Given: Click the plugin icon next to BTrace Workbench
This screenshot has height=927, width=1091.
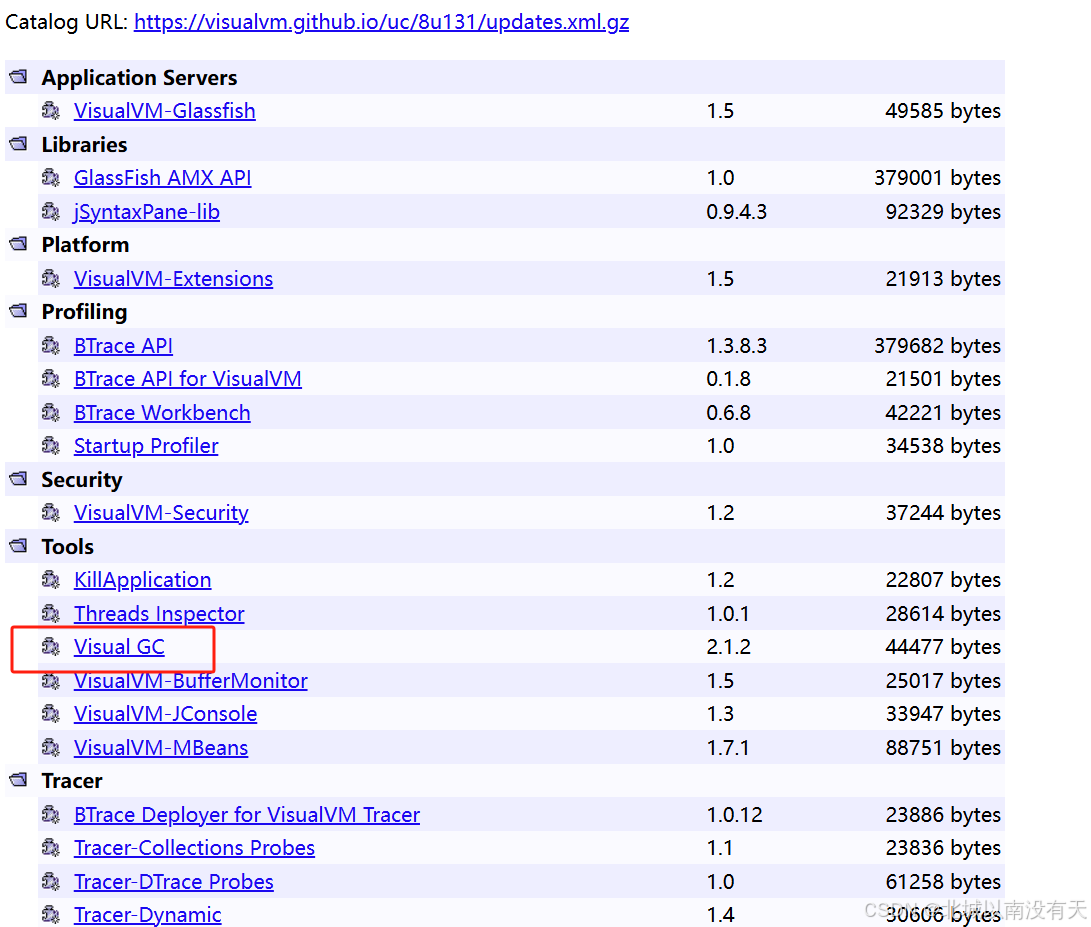Looking at the screenshot, I should pyautogui.click(x=51, y=412).
